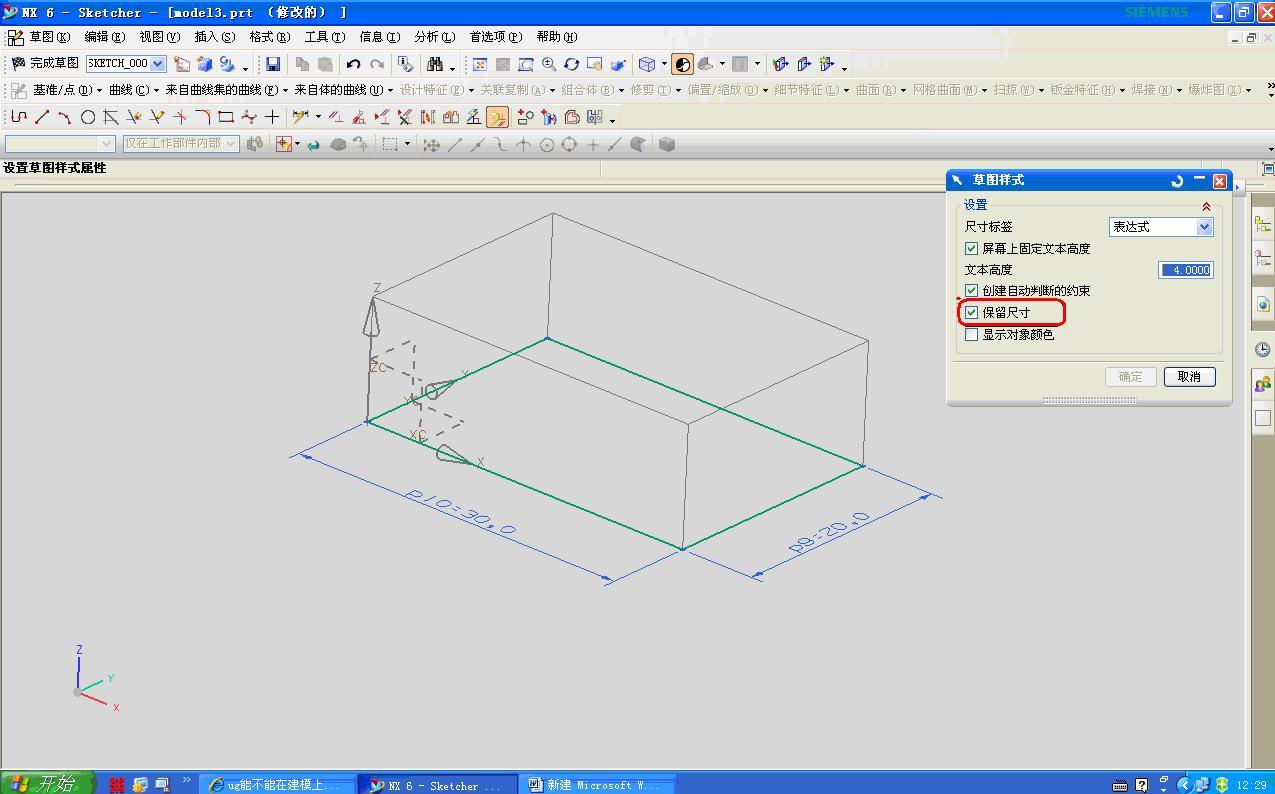Image resolution: width=1275 pixels, height=794 pixels.
Task: Expand the 来自曲线集的曲线 dropdown
Action: [227, 90]
